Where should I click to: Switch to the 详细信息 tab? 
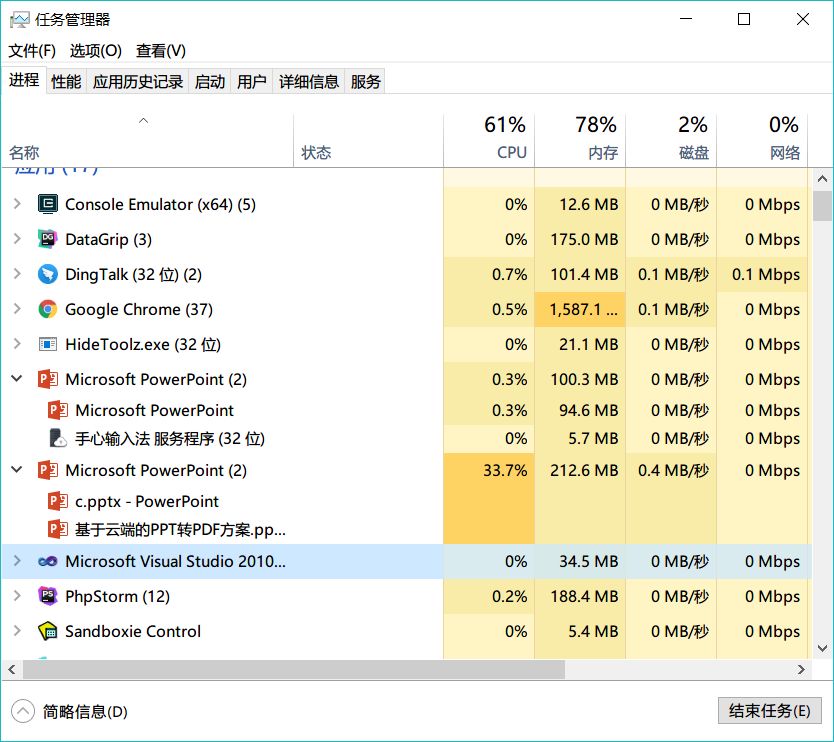click(x=308, y=81)
